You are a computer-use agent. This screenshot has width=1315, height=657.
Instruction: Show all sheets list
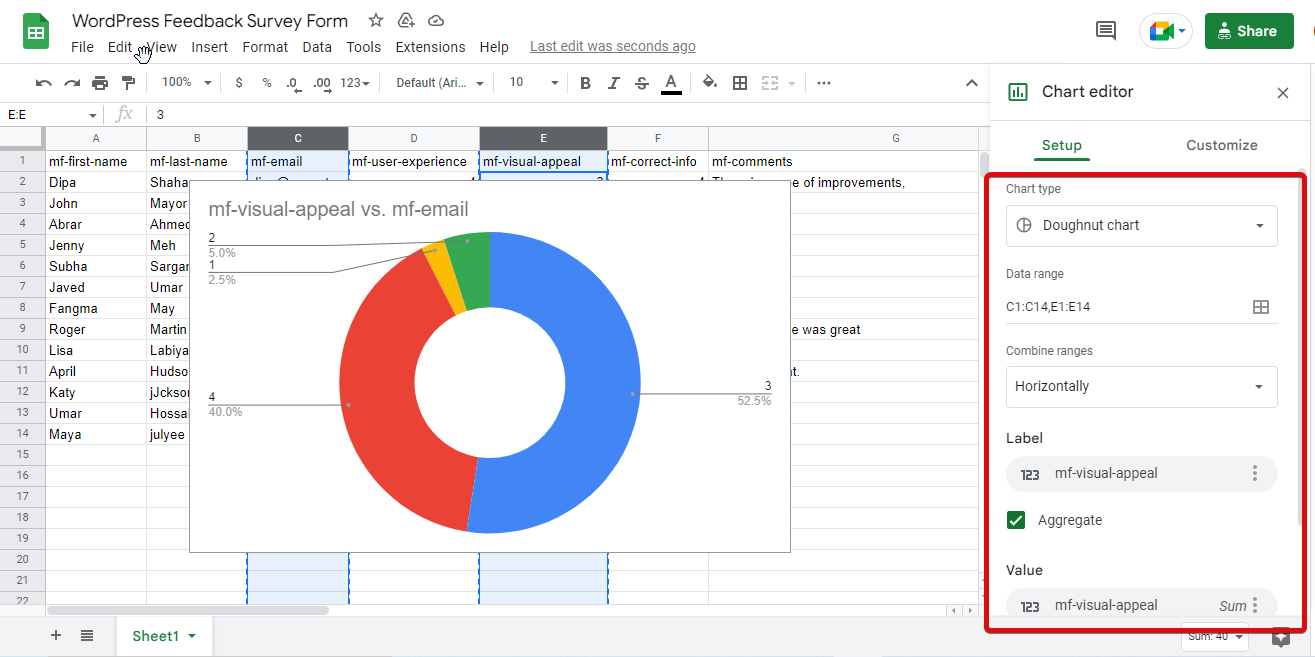[x=87, y=635]
